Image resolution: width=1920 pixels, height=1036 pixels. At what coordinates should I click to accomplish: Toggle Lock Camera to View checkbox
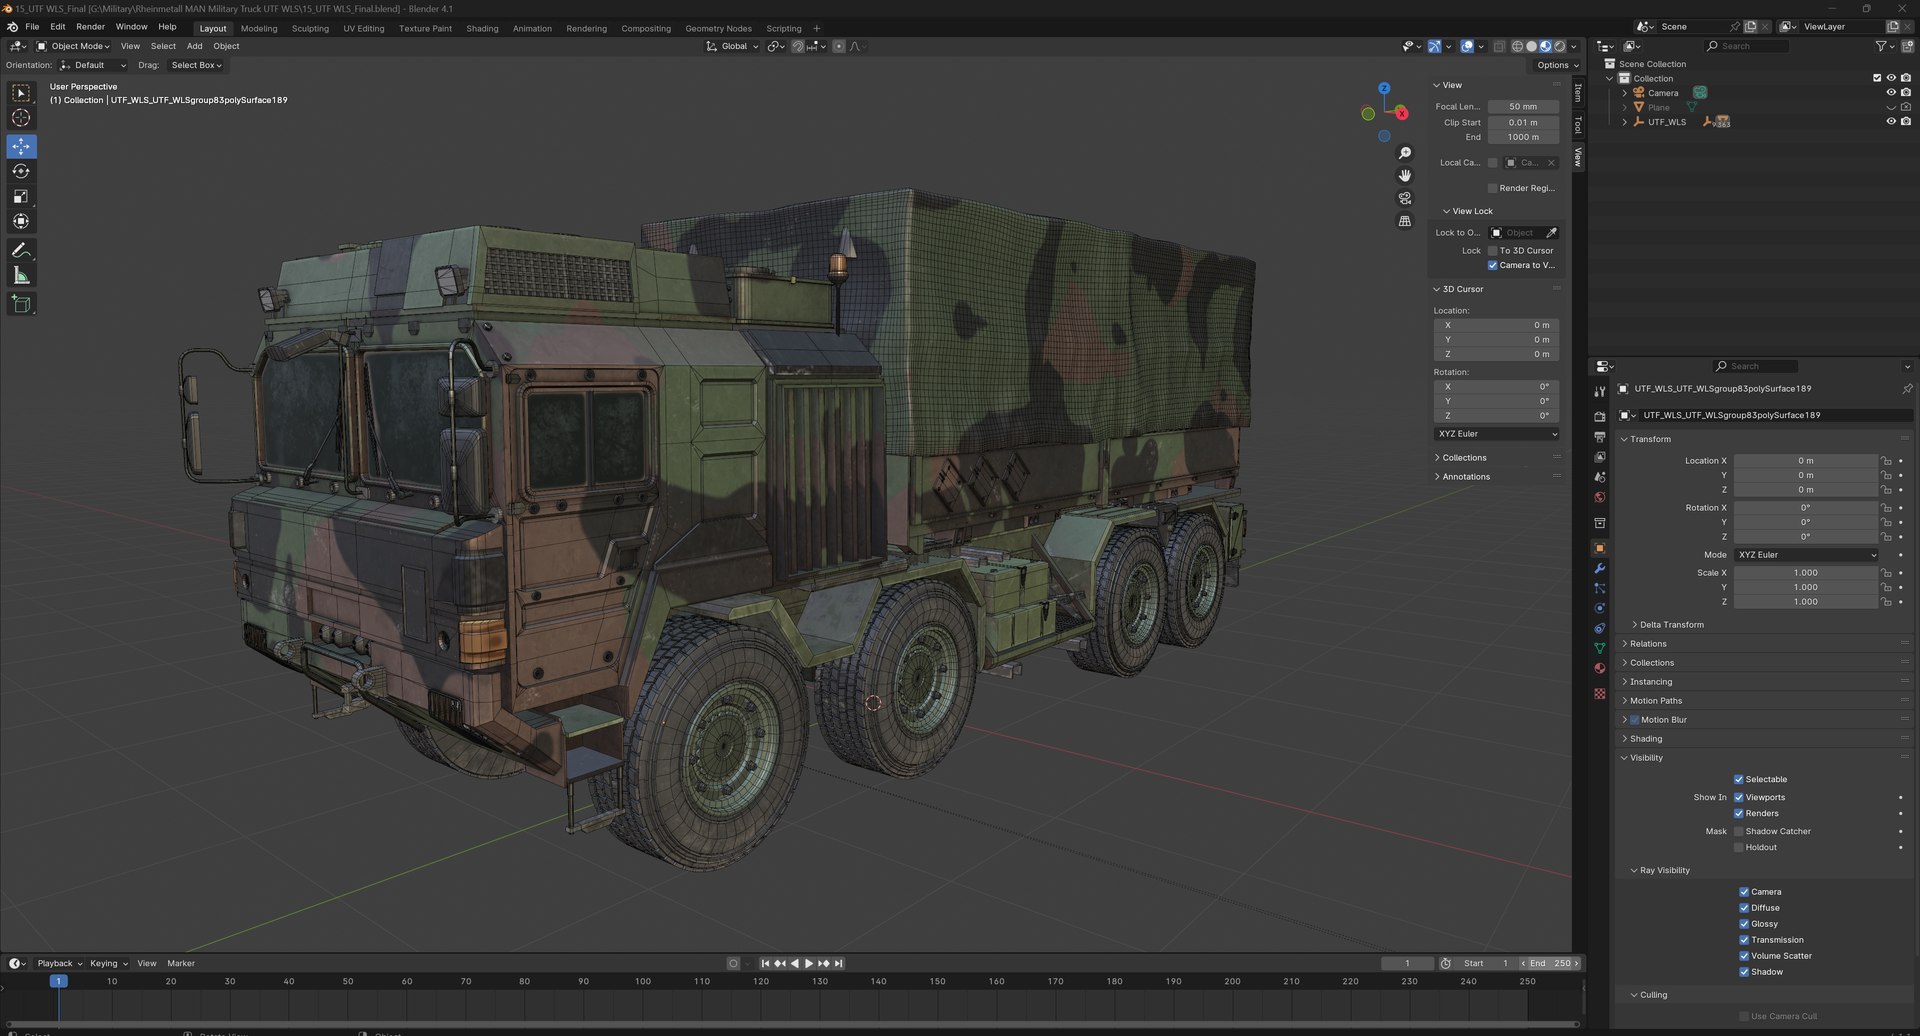[x=1492, y=266]
